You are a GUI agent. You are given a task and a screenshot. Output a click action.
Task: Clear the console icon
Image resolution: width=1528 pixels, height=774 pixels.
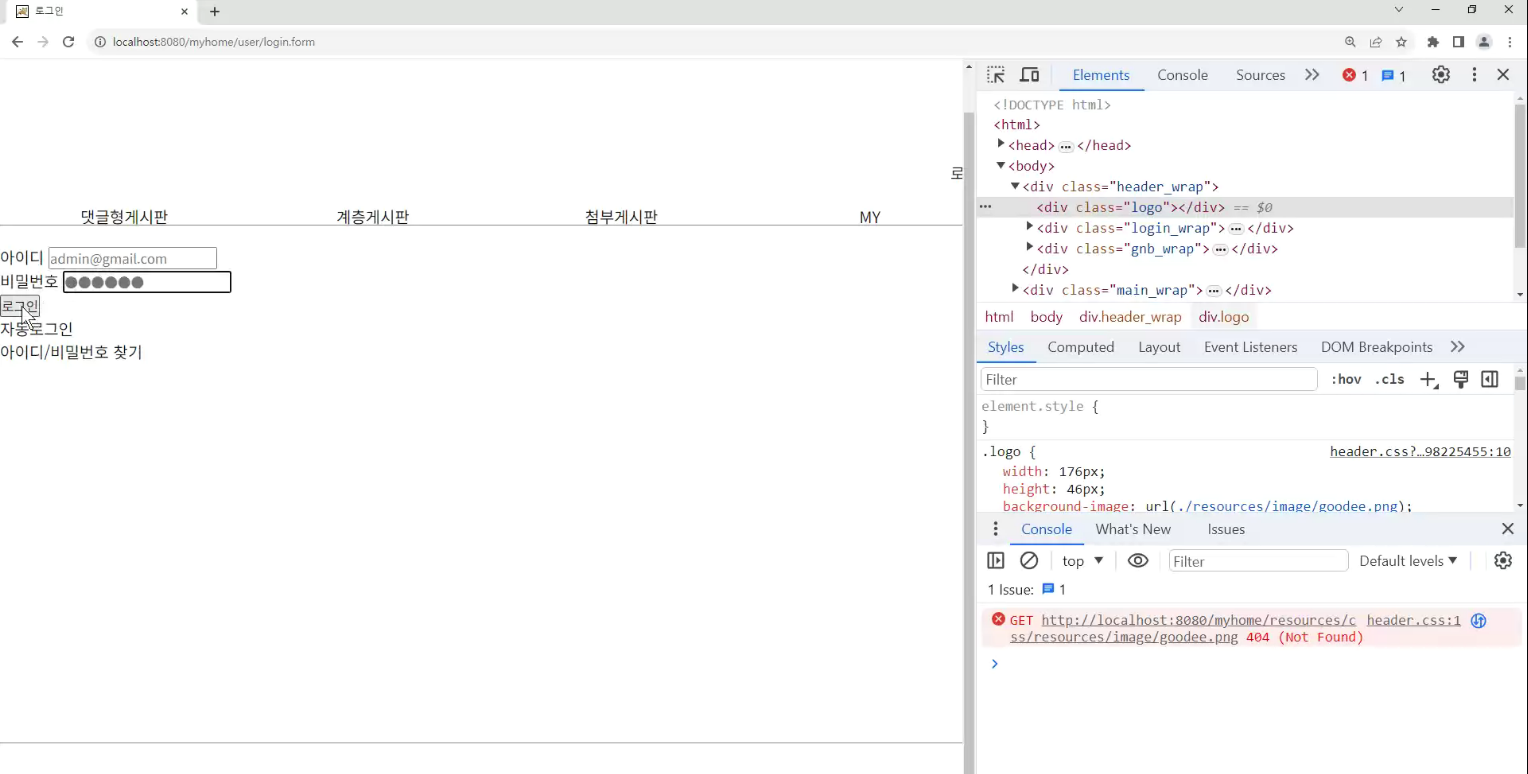pos(1029,561)
